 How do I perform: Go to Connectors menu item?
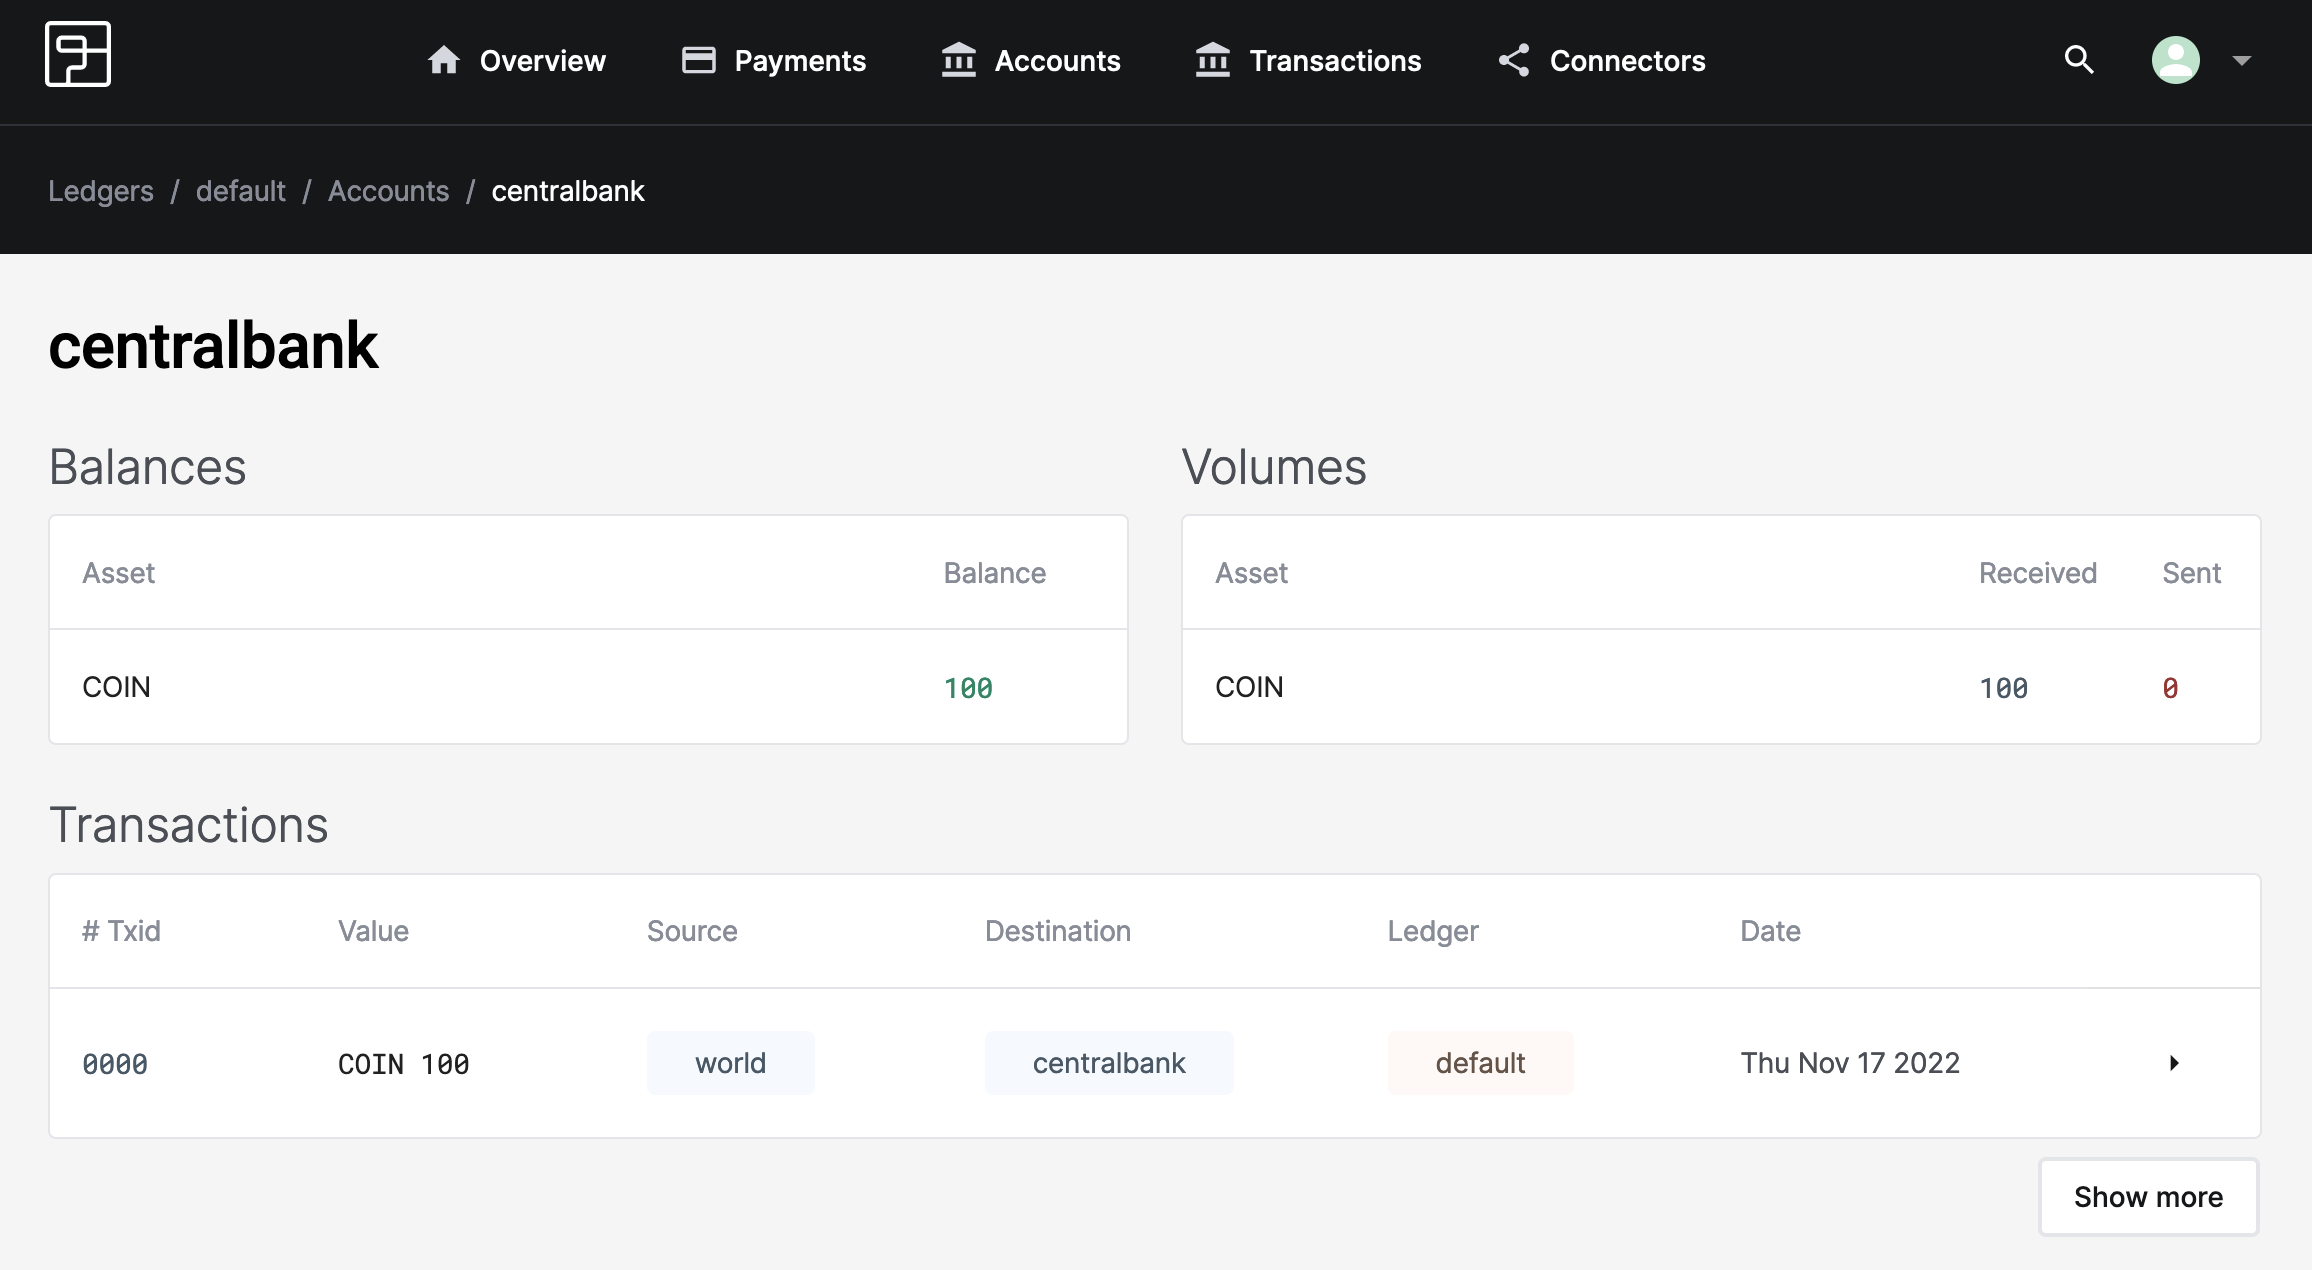[x=1627, y=61]
